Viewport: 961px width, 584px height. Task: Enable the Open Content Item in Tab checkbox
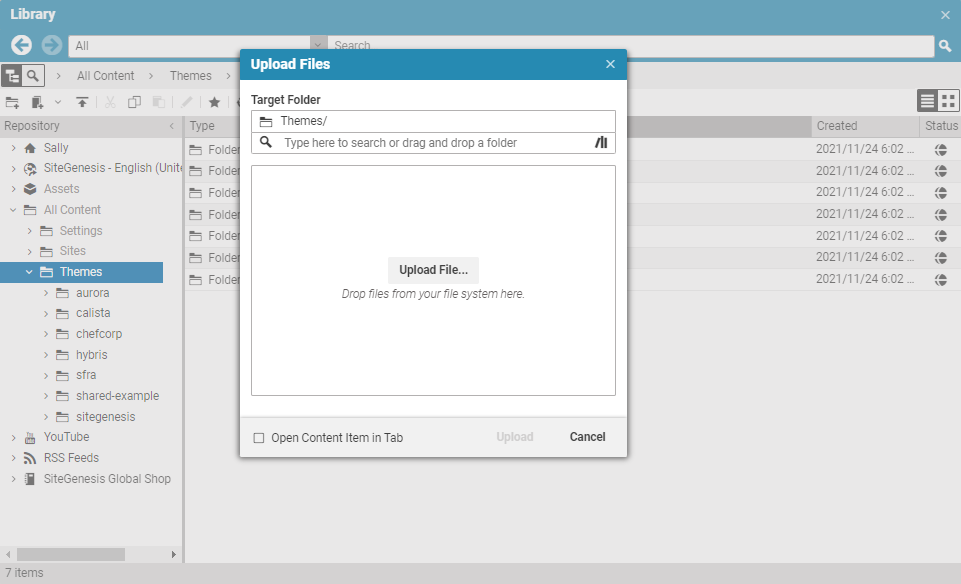pyautogui.click(x=259, y=437)
